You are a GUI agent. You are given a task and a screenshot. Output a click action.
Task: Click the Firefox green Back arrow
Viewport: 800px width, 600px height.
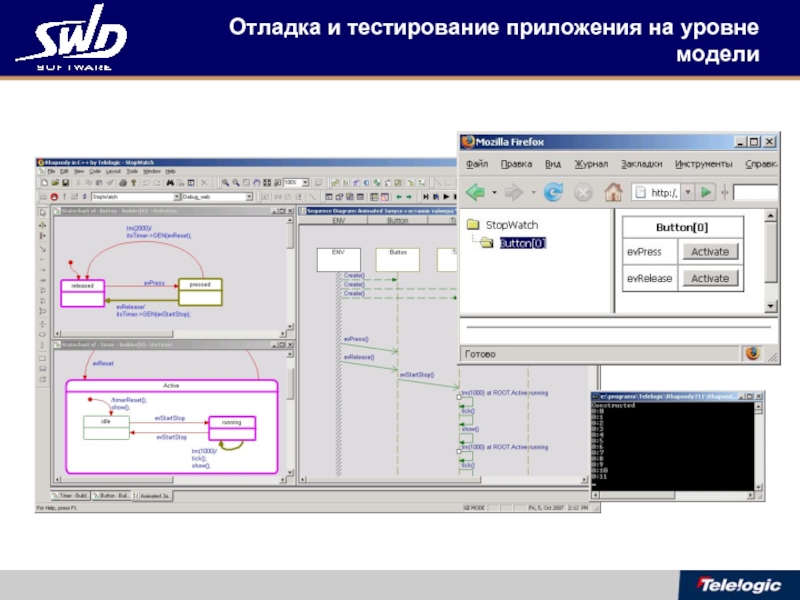[x=476, y=192]
